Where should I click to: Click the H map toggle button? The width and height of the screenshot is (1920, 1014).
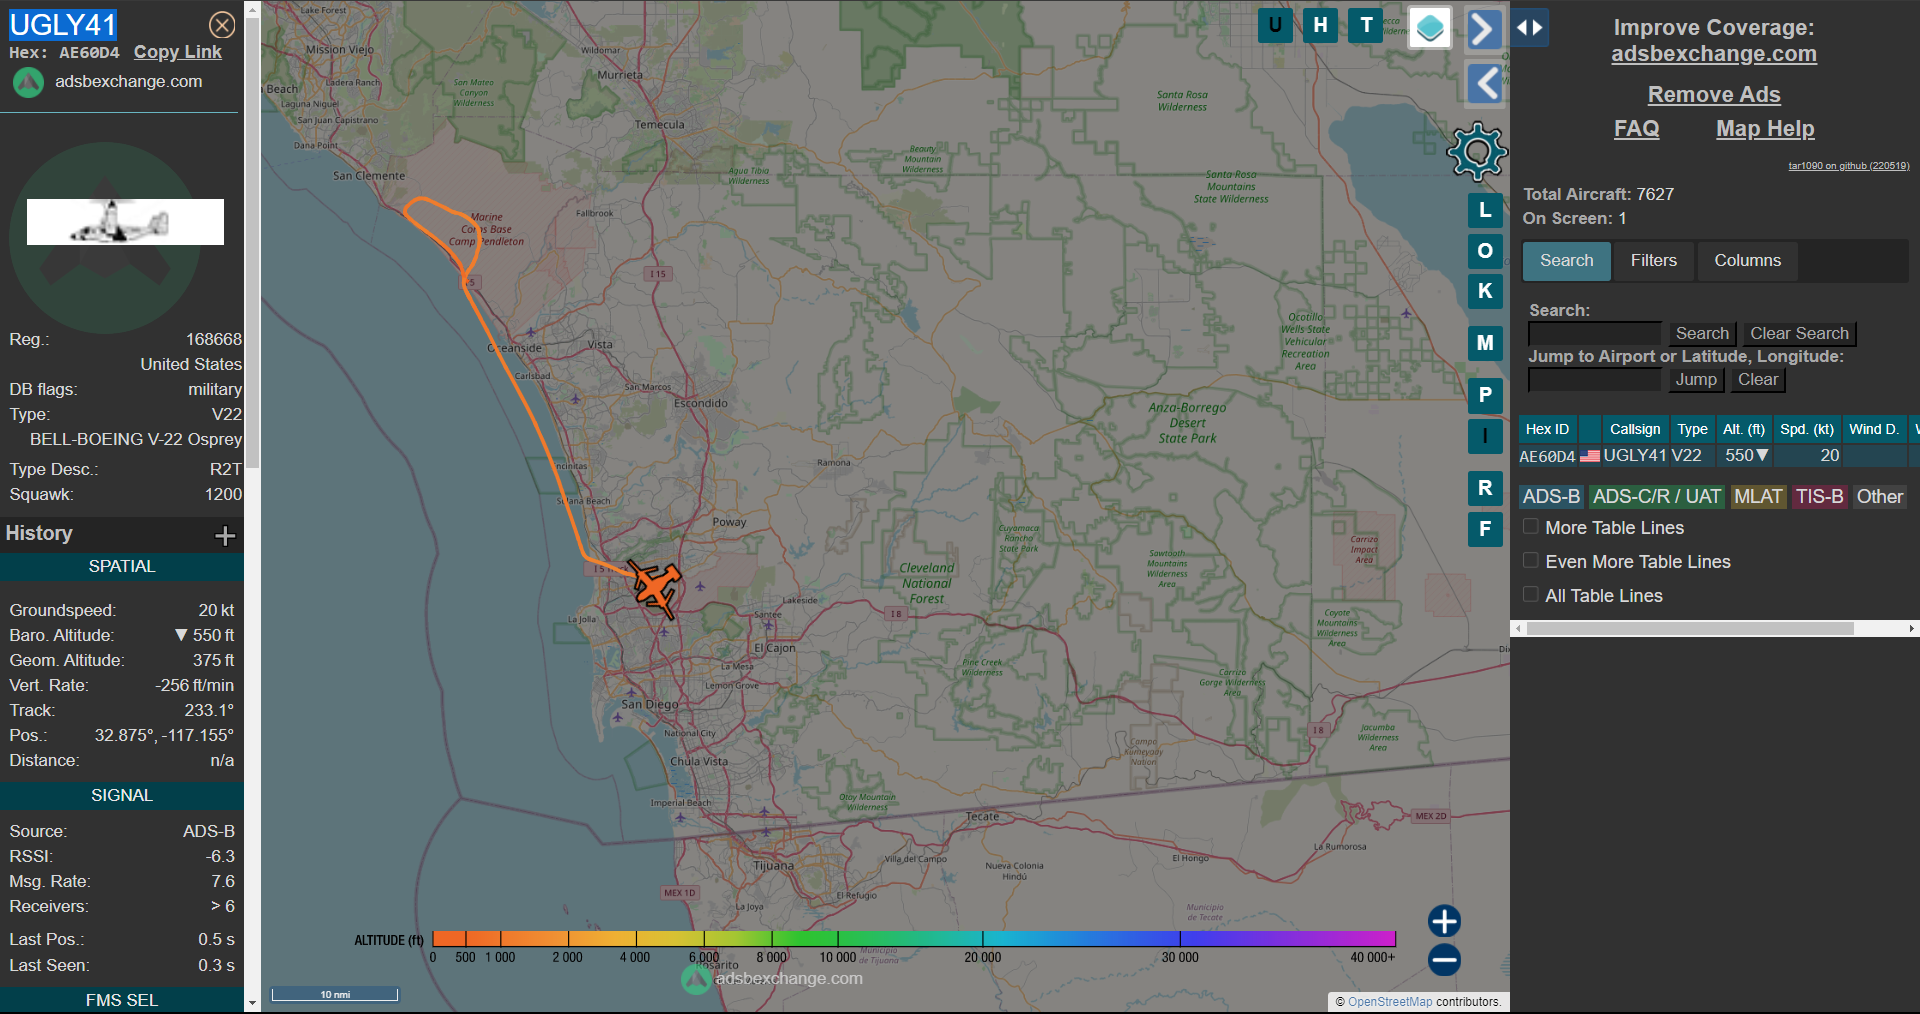(1321, 25)
